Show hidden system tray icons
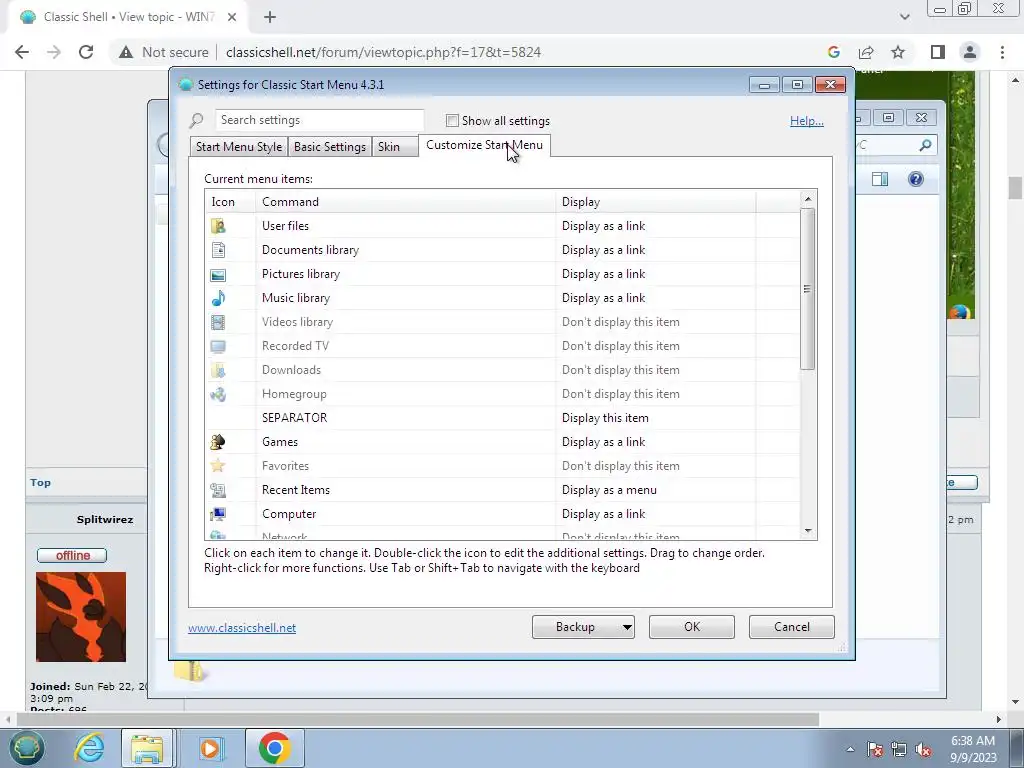Screen dimensions: 1024x768 pyautogui.click(x=850, y=750)
